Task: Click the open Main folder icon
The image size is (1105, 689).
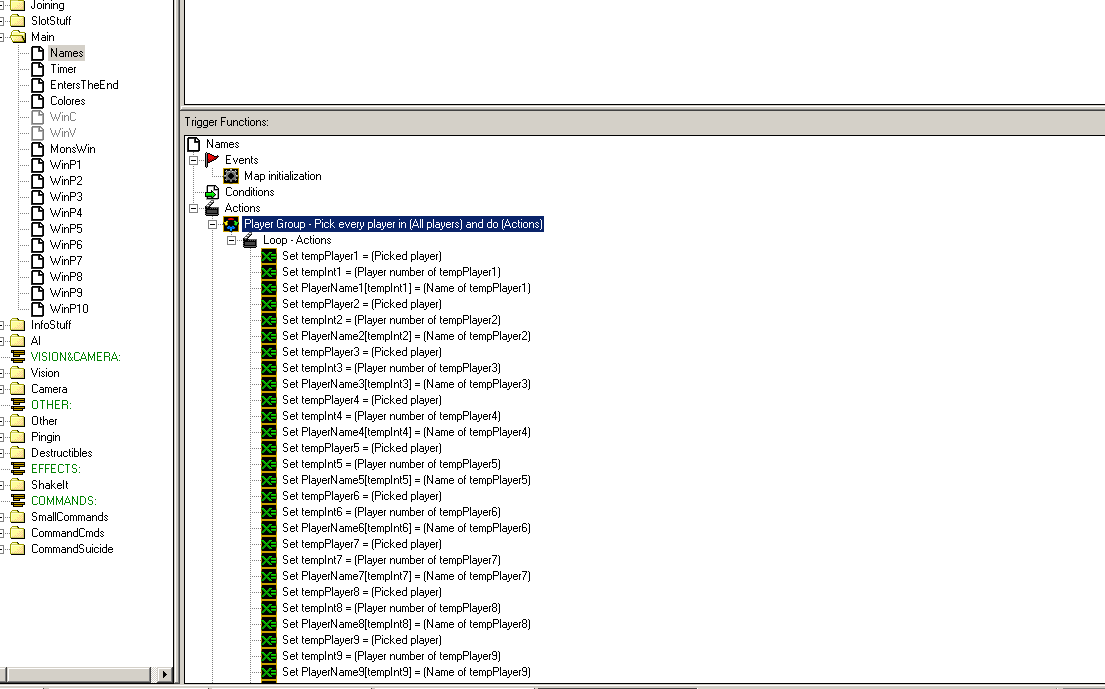Action: coord(18,37)
